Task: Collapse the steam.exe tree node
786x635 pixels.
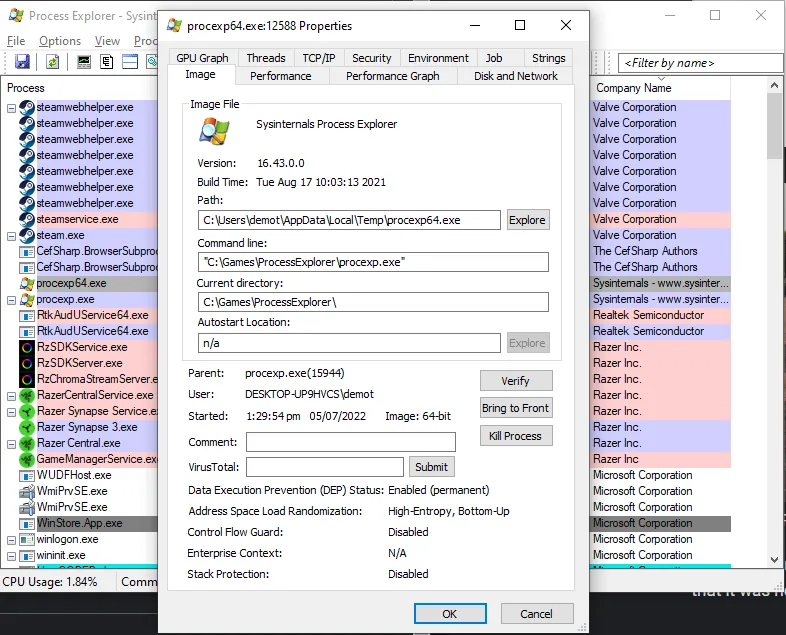Action: tap(12, 236)
